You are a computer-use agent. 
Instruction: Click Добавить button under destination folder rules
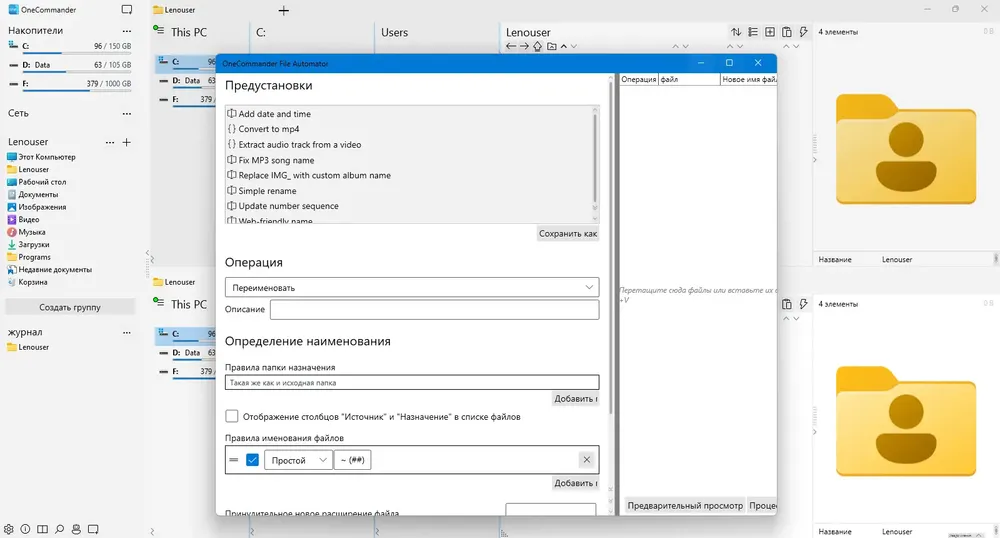click(575, 398)
